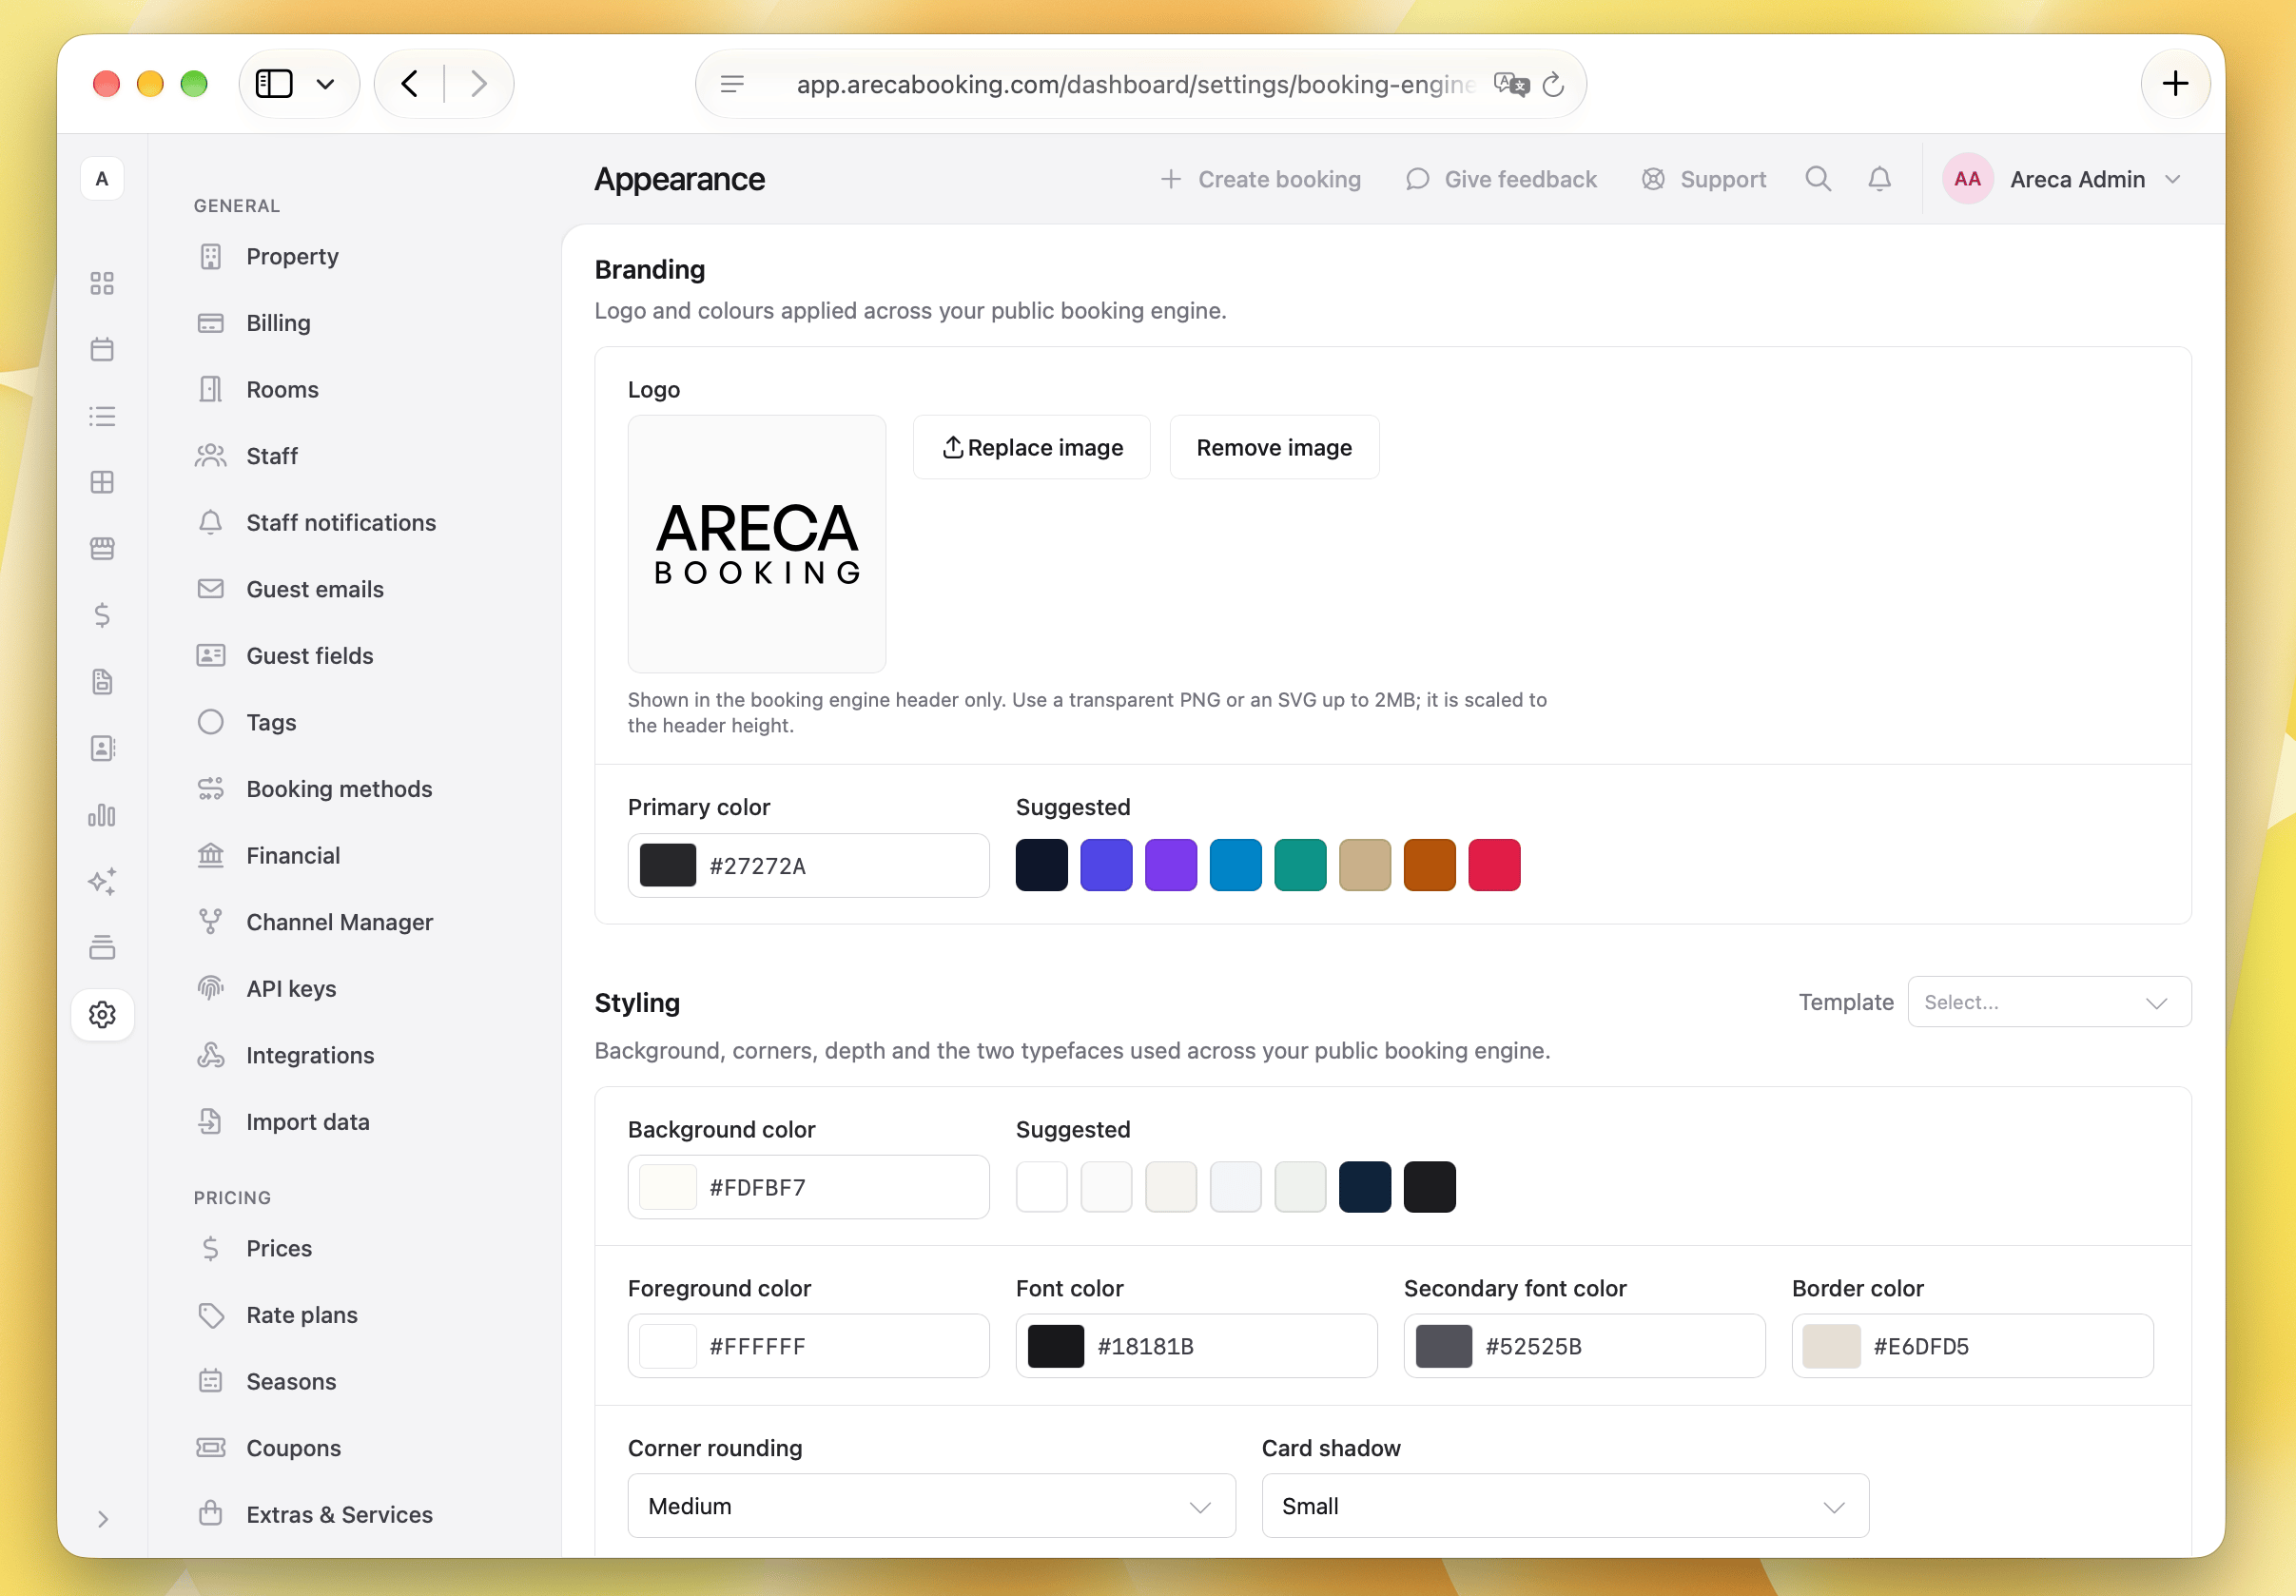Go to Billing settings
Screen dimensions: 2296x1596
tap(279, 323)
